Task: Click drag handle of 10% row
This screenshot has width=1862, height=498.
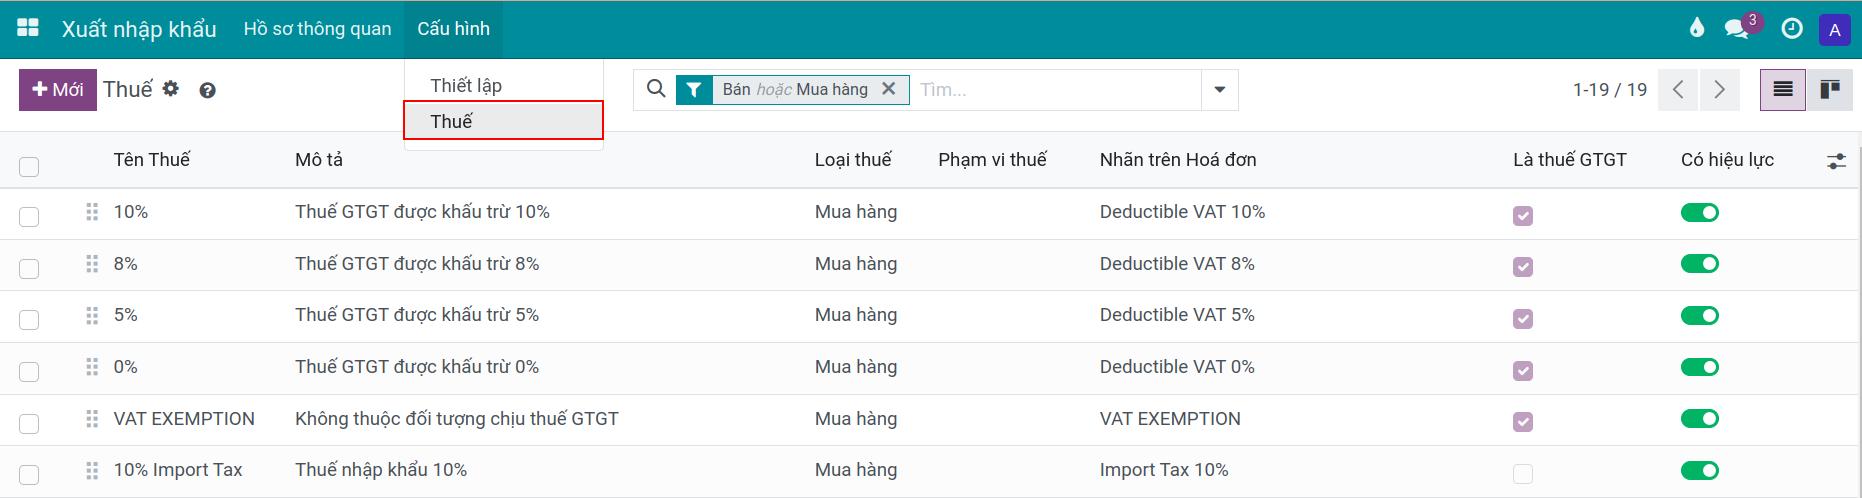Action: click(x=92, y=212)
